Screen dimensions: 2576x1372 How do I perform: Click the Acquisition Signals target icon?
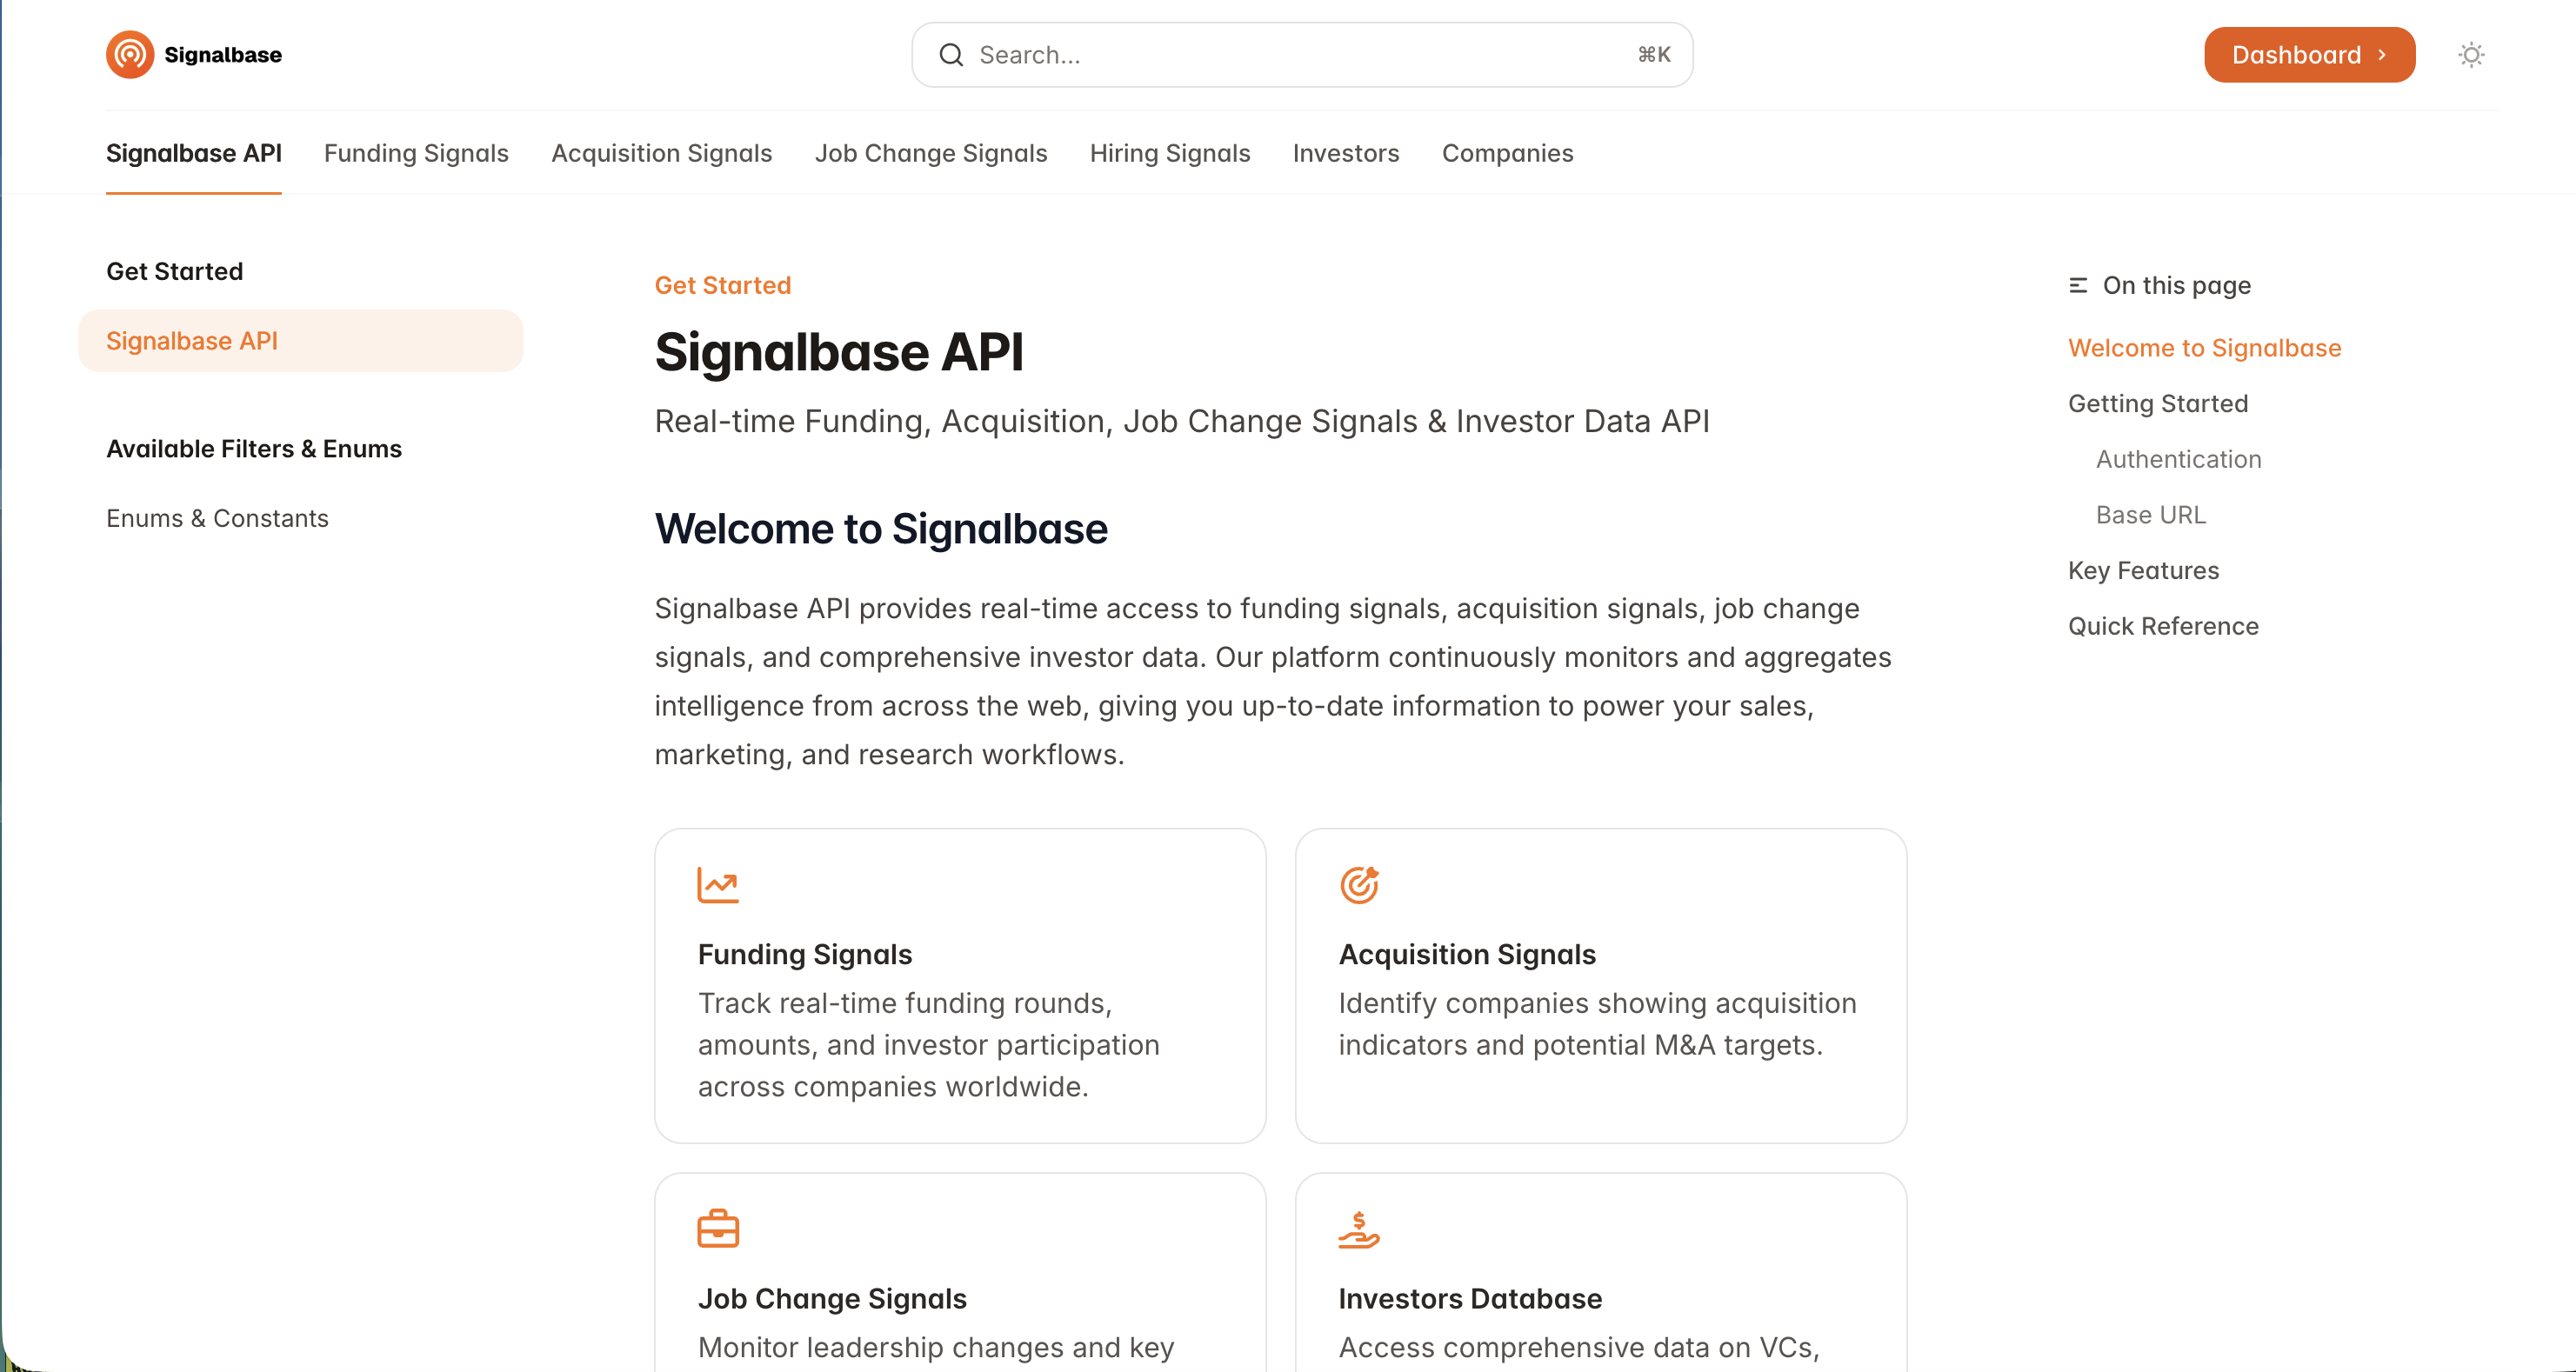pos(1359,885)
